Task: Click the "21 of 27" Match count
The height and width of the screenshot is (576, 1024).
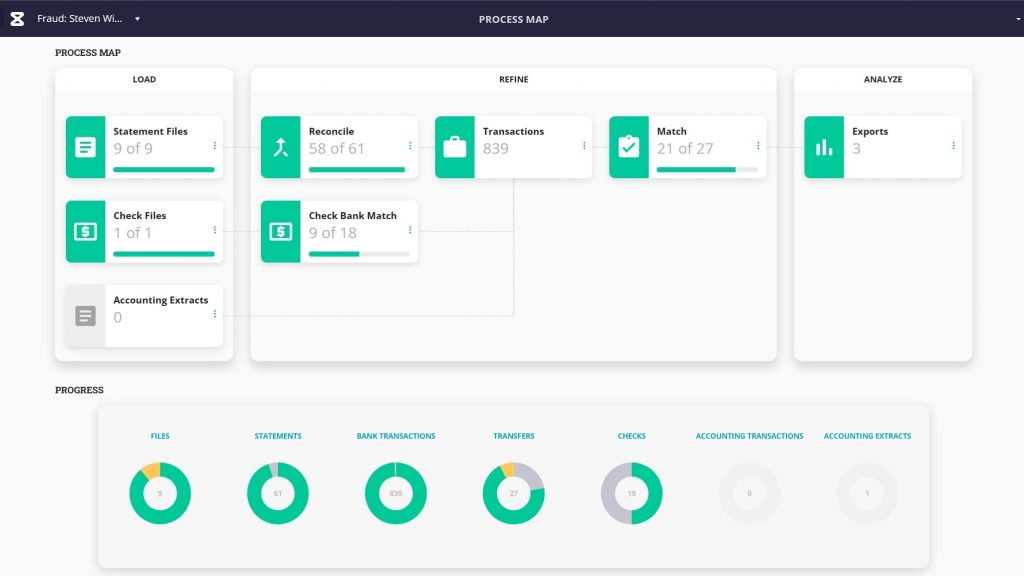Action: (x=684, y=149)
